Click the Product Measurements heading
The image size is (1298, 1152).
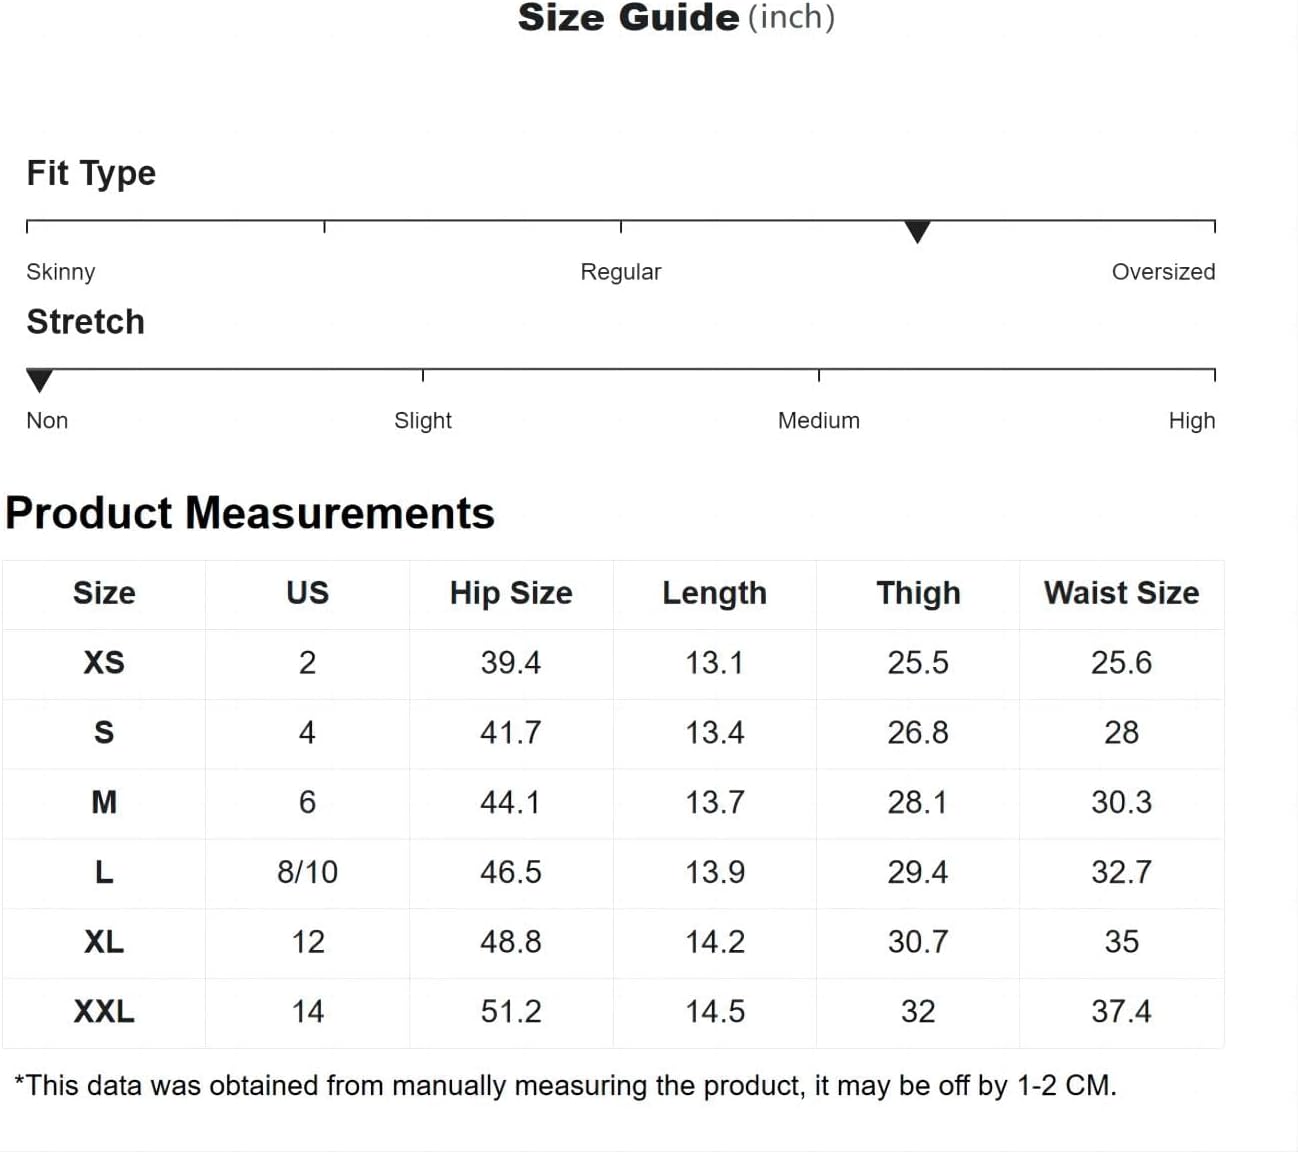pyautogui.click(x=250, y=514)
